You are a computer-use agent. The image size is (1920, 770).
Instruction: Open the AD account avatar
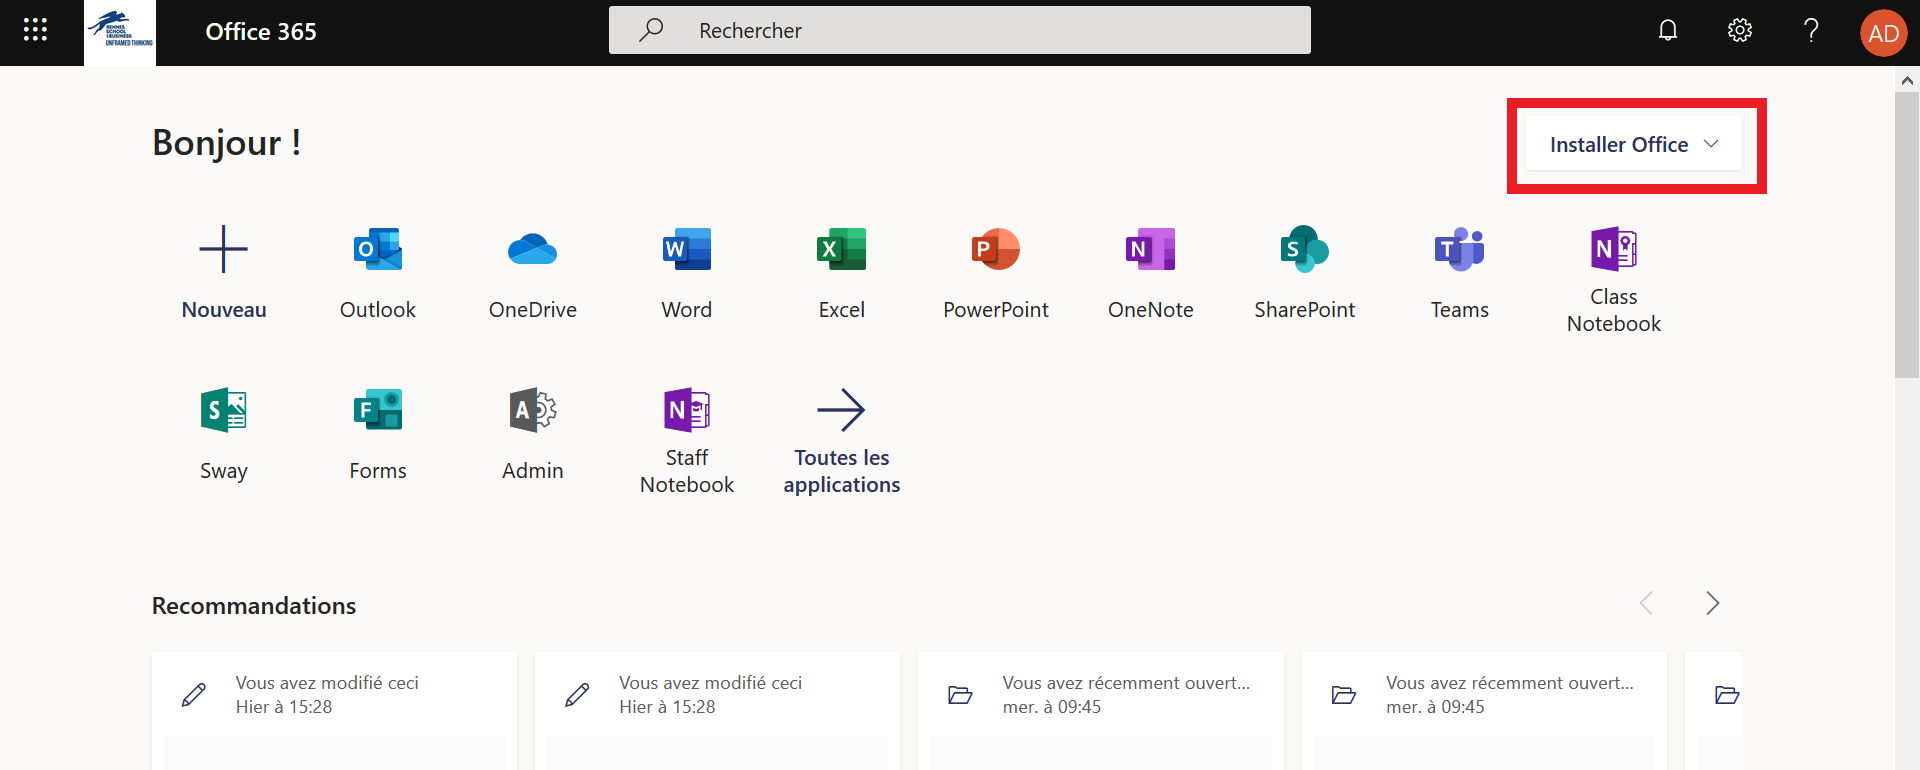1883,33
